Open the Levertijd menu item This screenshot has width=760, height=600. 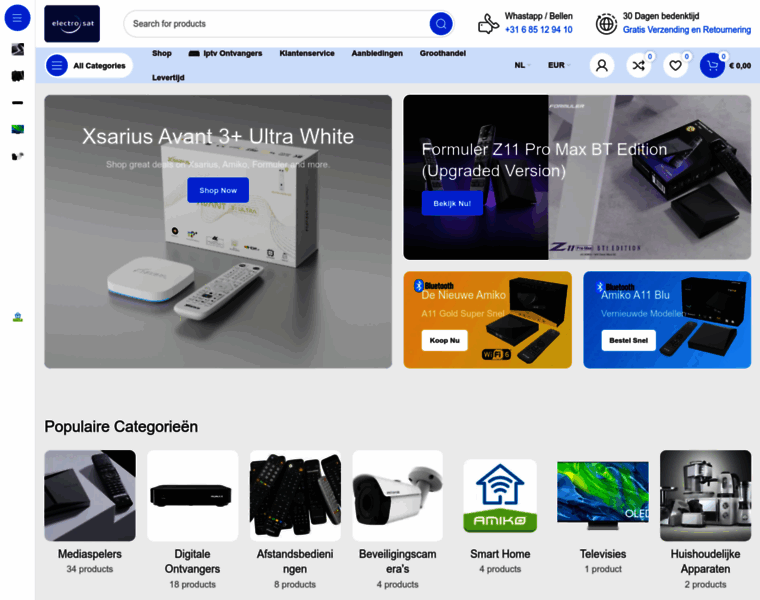click(168, 78)
